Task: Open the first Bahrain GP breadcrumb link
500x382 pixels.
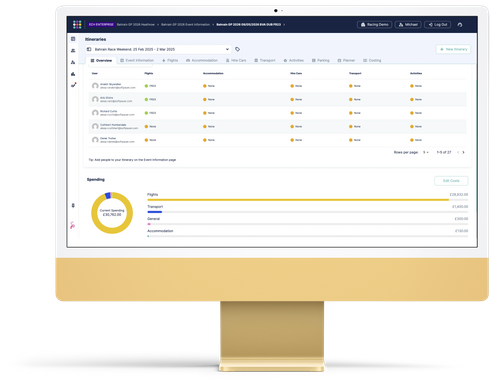Action: pyautogui.click(x=136, y=25)
